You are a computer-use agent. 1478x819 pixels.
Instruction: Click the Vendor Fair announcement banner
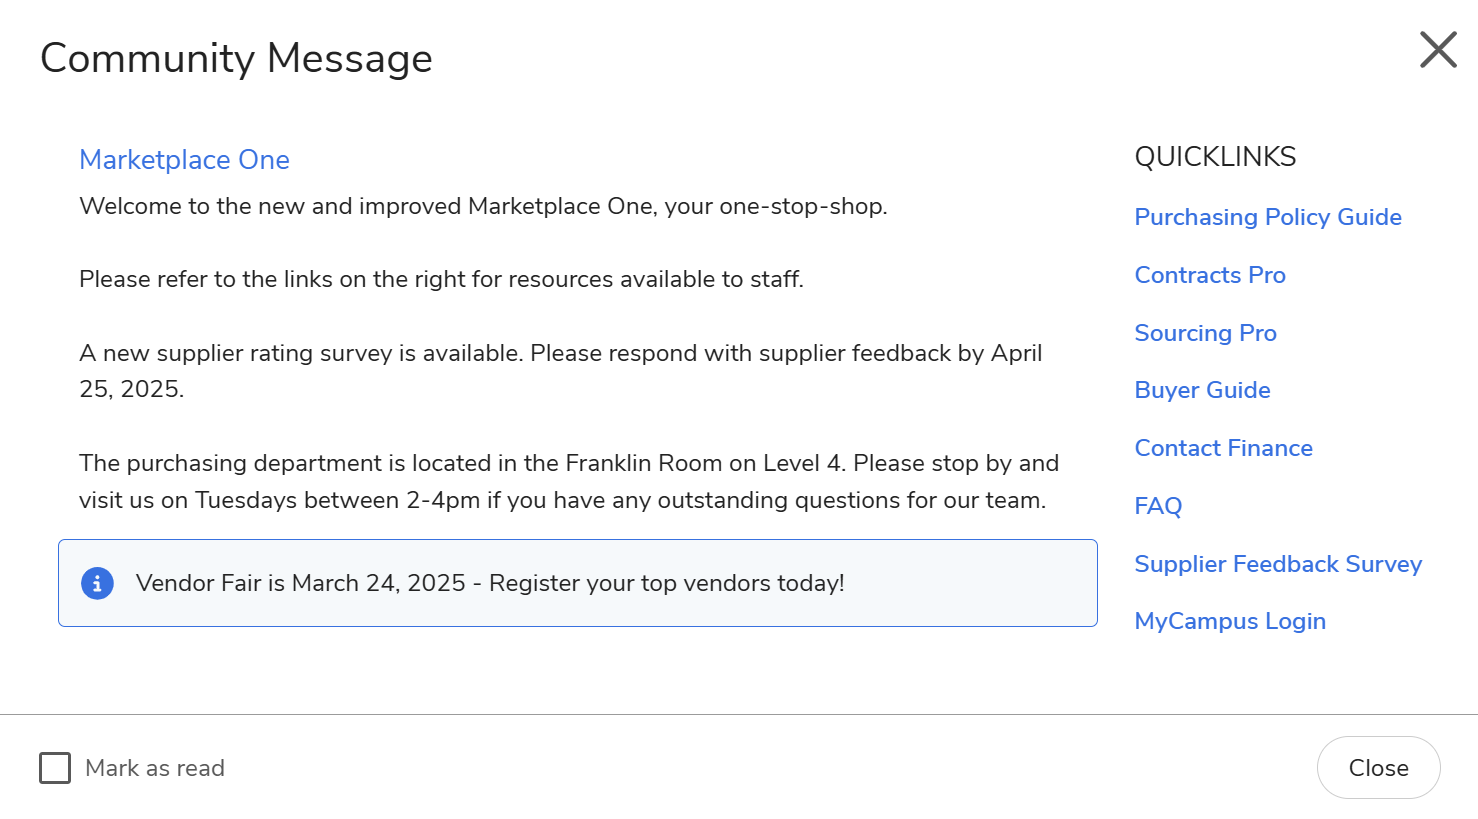577,583
